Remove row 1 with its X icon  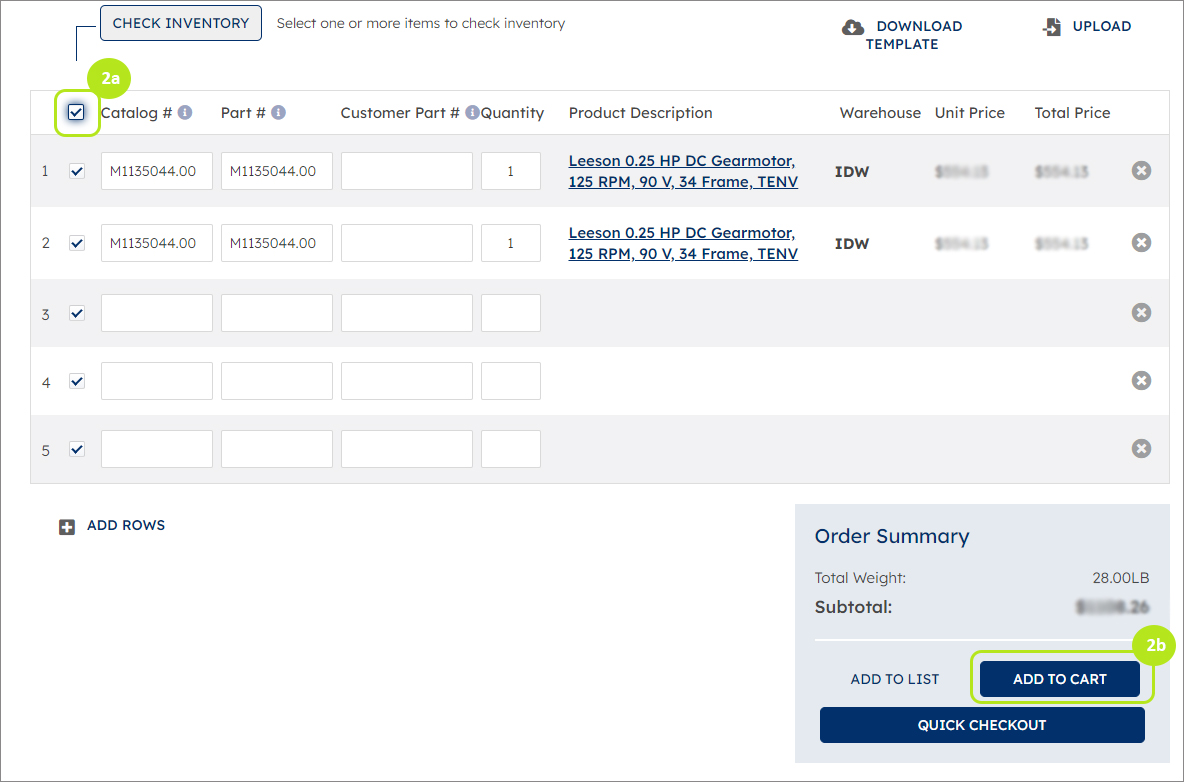pyautogui.click(x=1141, y=171)
